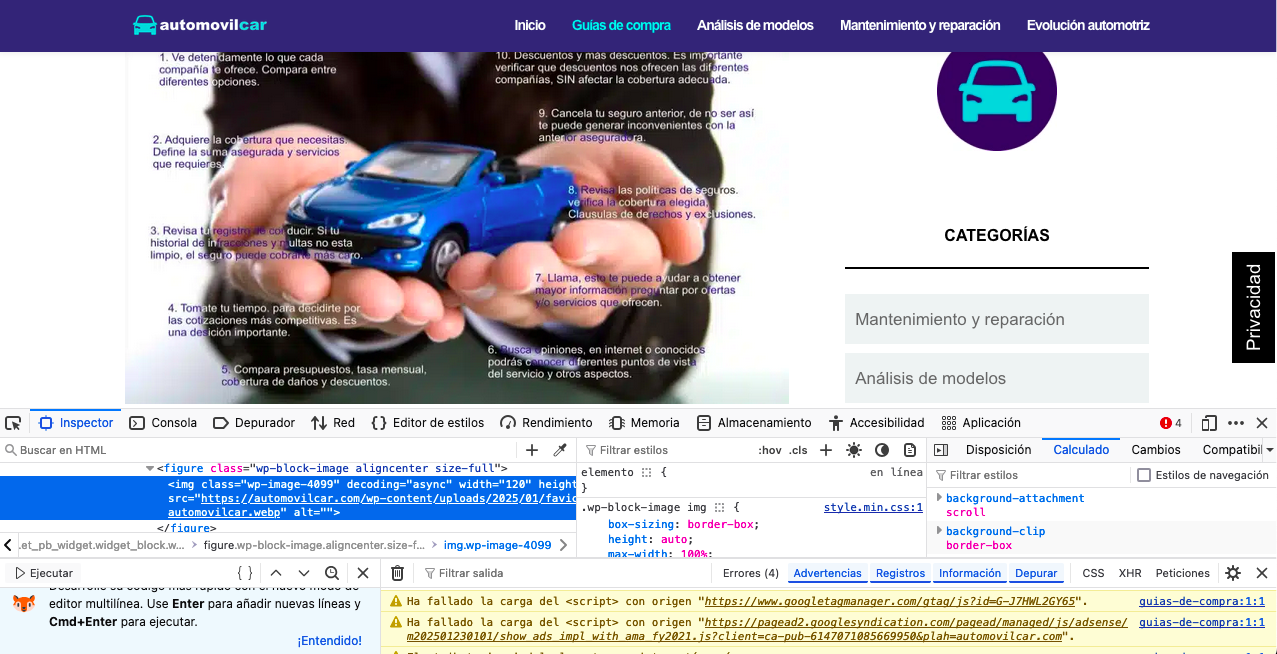Clear console output with trash icon
1277x654 pixels.
[397, 573]
